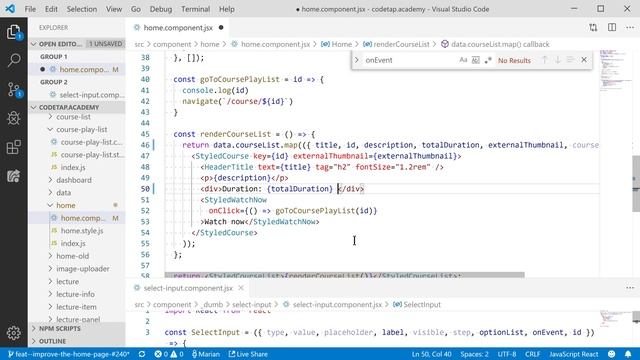The height and width of the screenshot is (360, 640).
Task: Open the Go menu
Action: (136, 9)
